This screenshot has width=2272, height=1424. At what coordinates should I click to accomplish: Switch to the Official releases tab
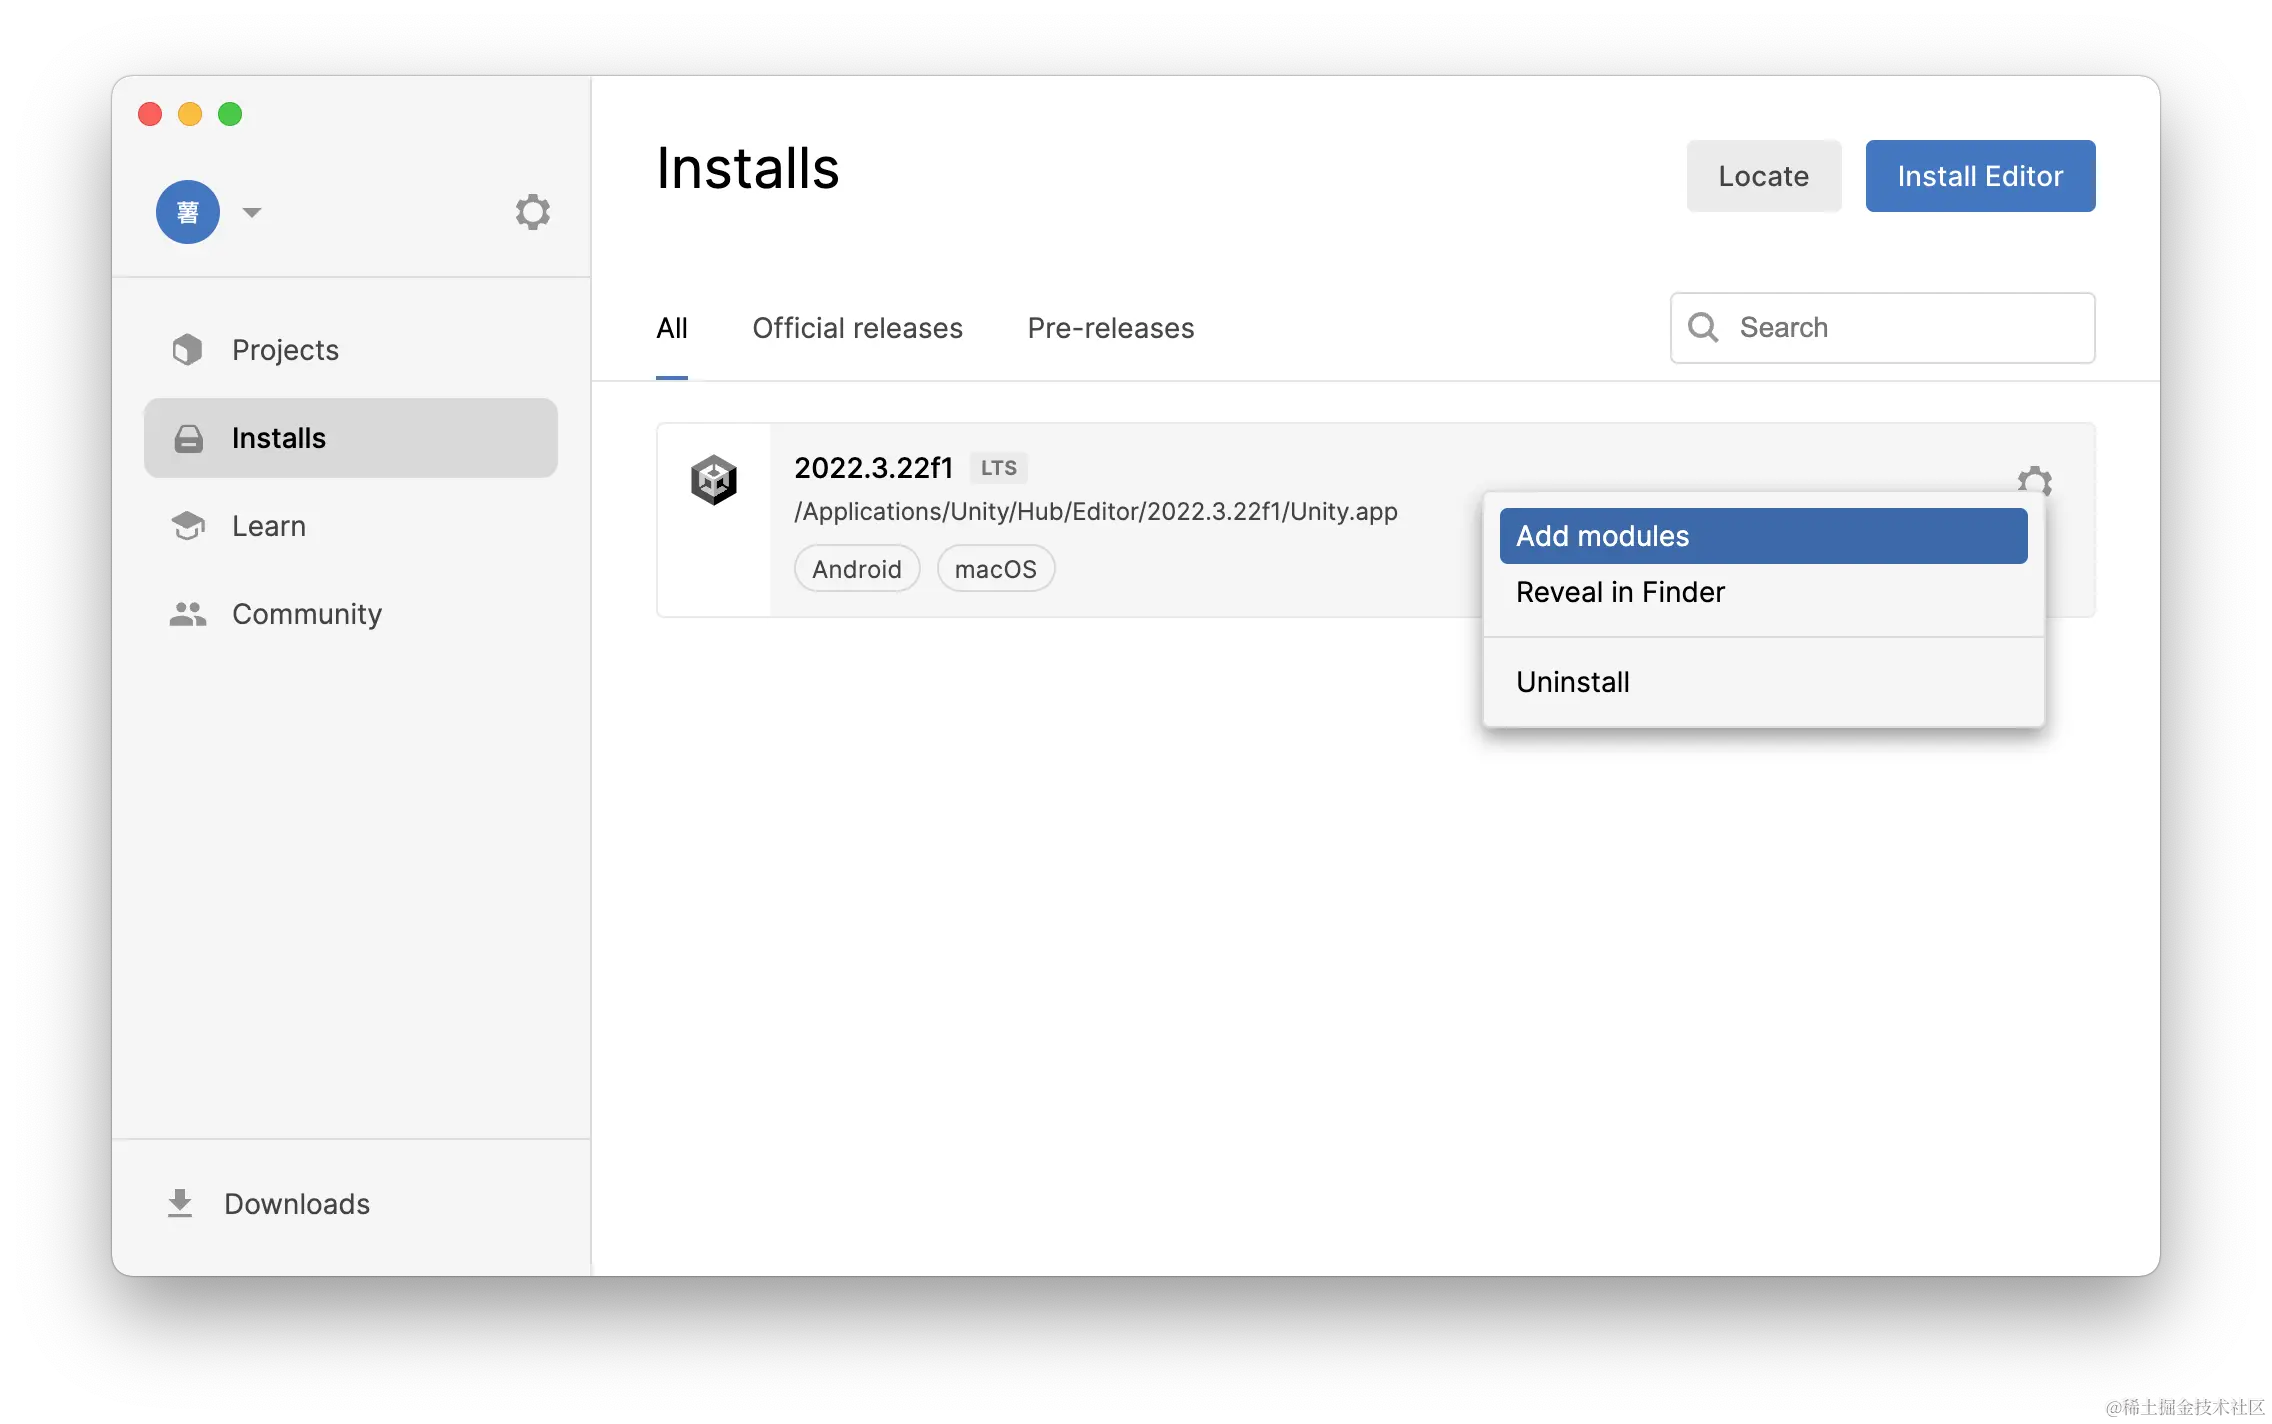[857, 328]
